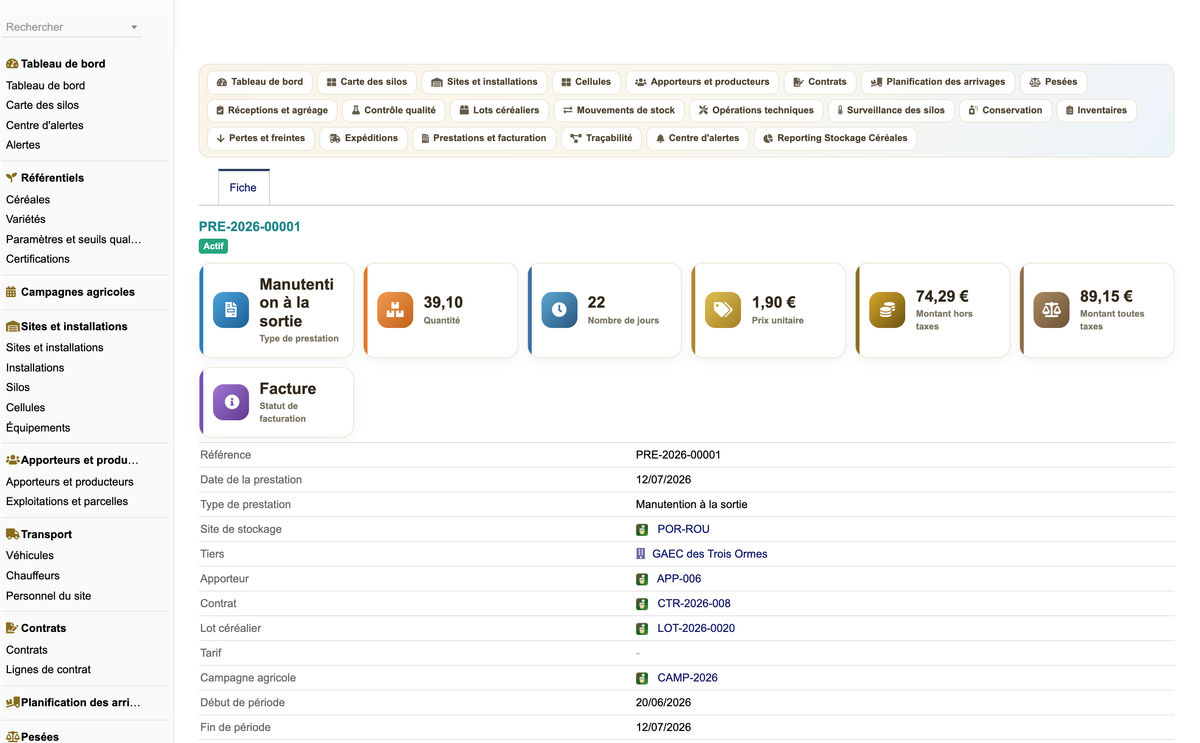1200x743 pixels.
Task: Open Tableau de bord in top toolbar
Action: 260,82
